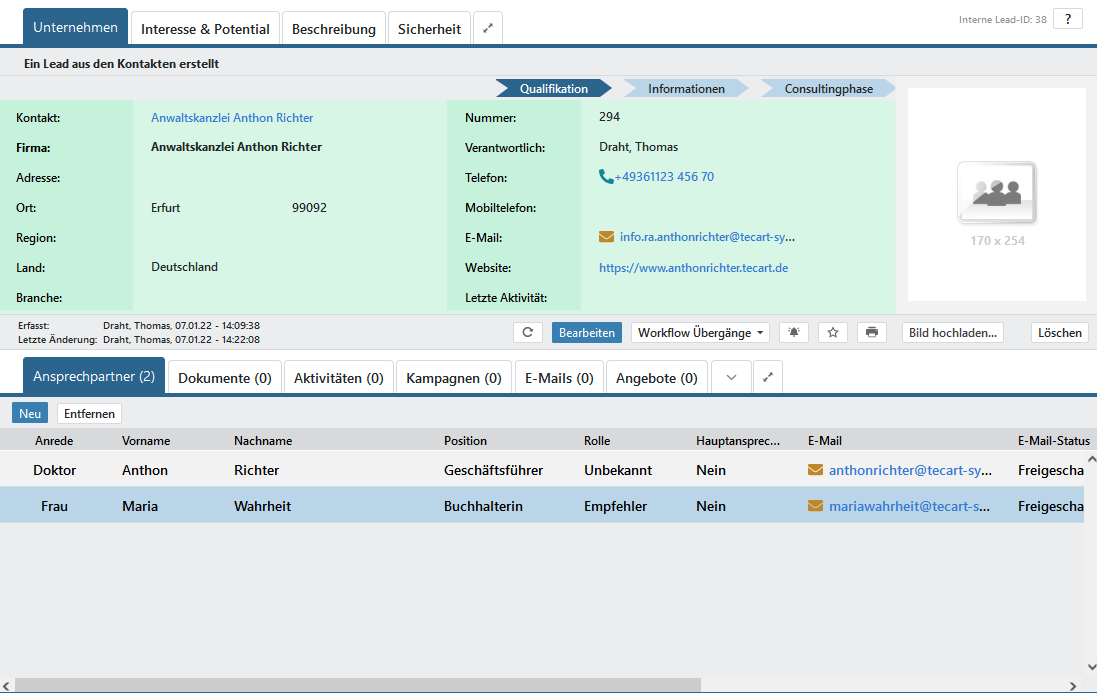This screenshot has width=1097, height=693.
Task: Click the refresh icon button
Action: click(527, 333)
